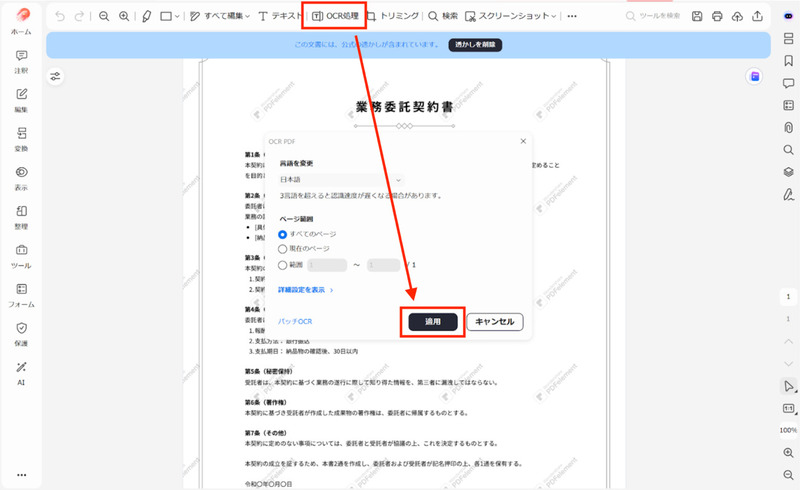This screenshot has height=490, width=800.
Task: Open the page thumbnails panel icon
Action: coord(788,39)
